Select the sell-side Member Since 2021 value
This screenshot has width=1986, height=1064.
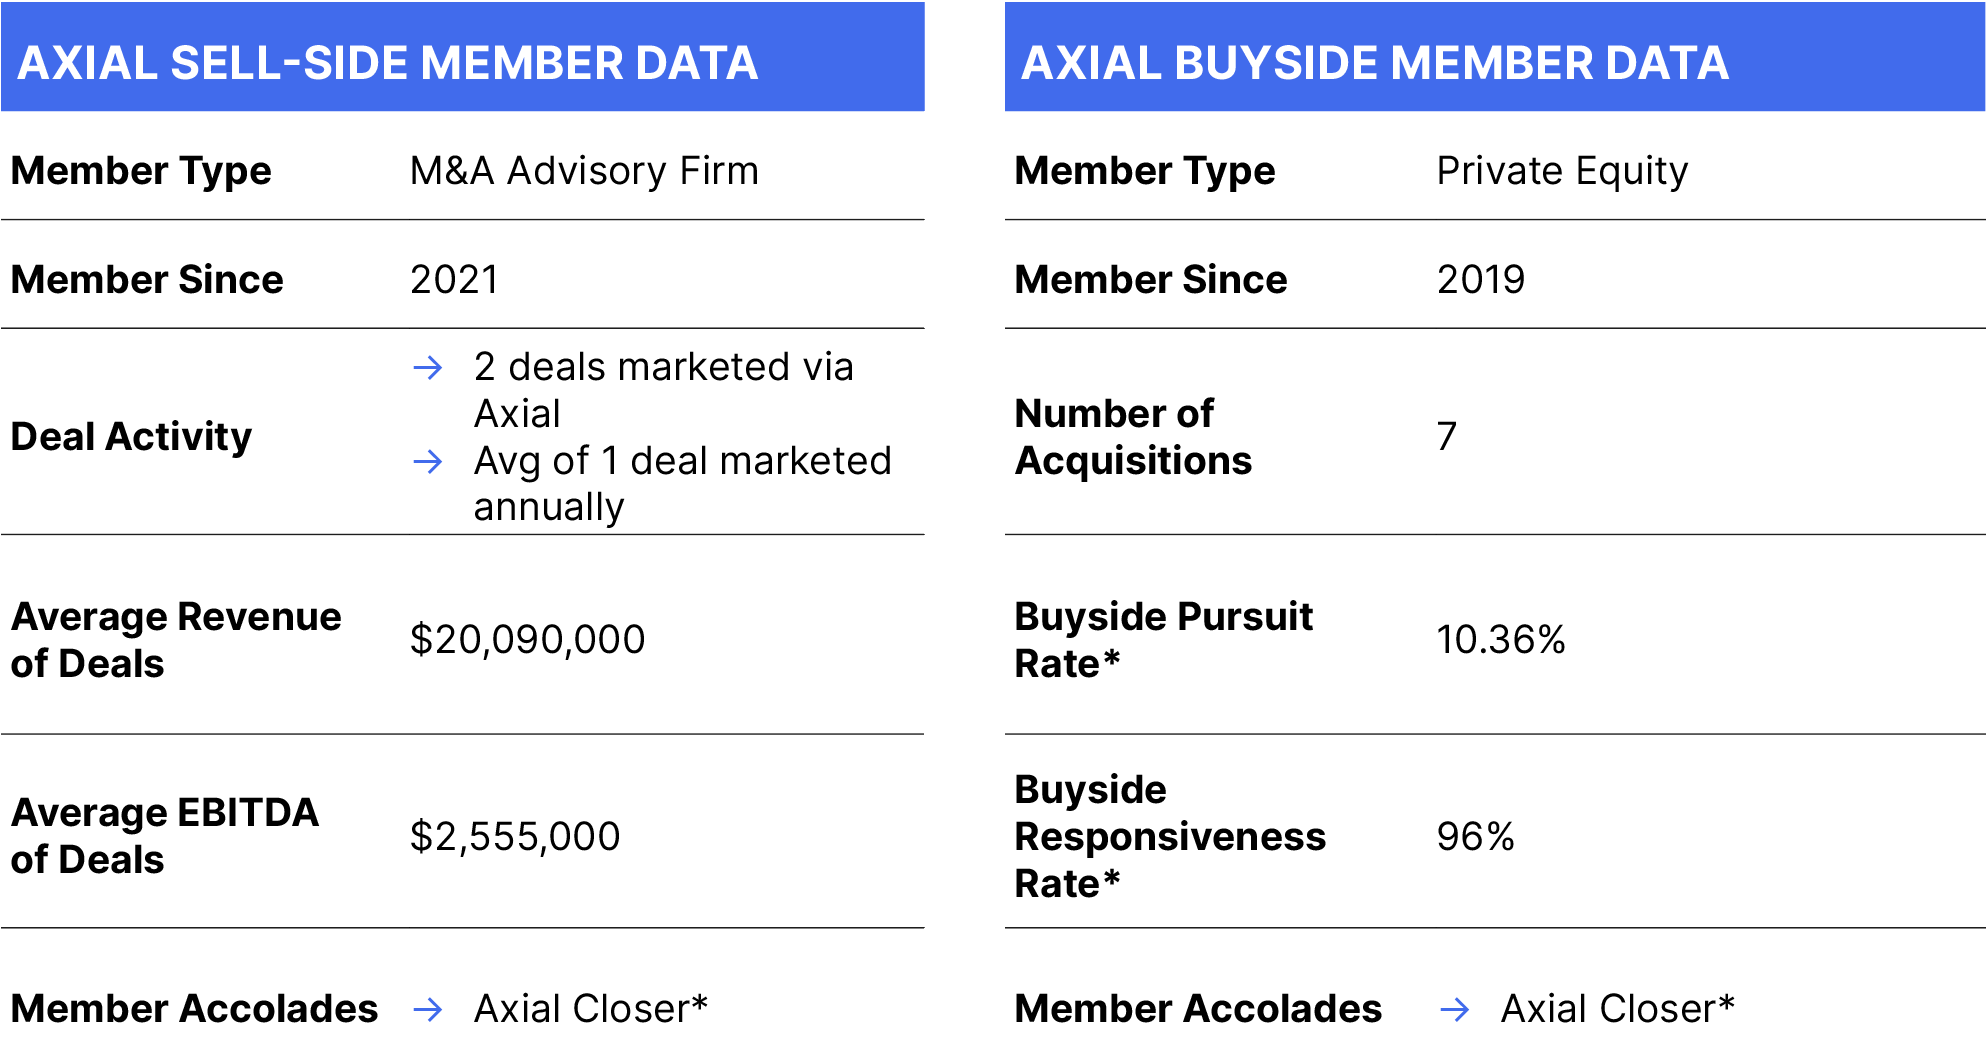click(454, 279)
